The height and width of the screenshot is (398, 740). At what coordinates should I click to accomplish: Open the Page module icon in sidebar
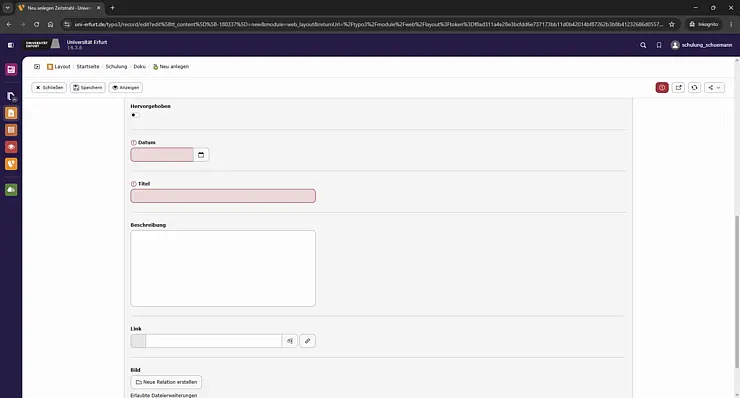click(x=11, y=113)
